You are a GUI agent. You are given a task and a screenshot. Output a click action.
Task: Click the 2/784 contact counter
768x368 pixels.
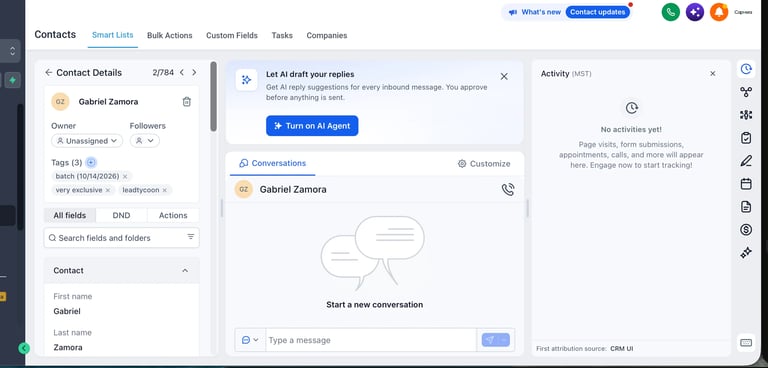pyautogui.click(x=163, y=73)
